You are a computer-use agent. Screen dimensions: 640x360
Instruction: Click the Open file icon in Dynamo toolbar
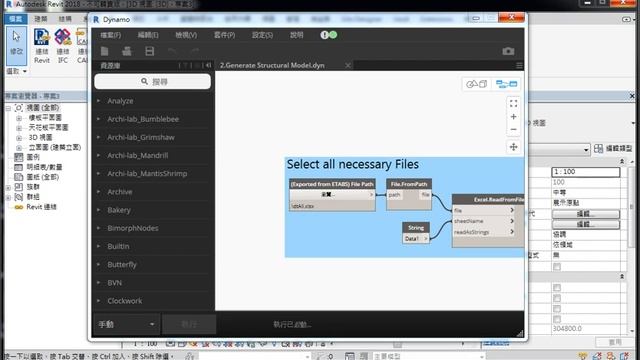point(127,51)
